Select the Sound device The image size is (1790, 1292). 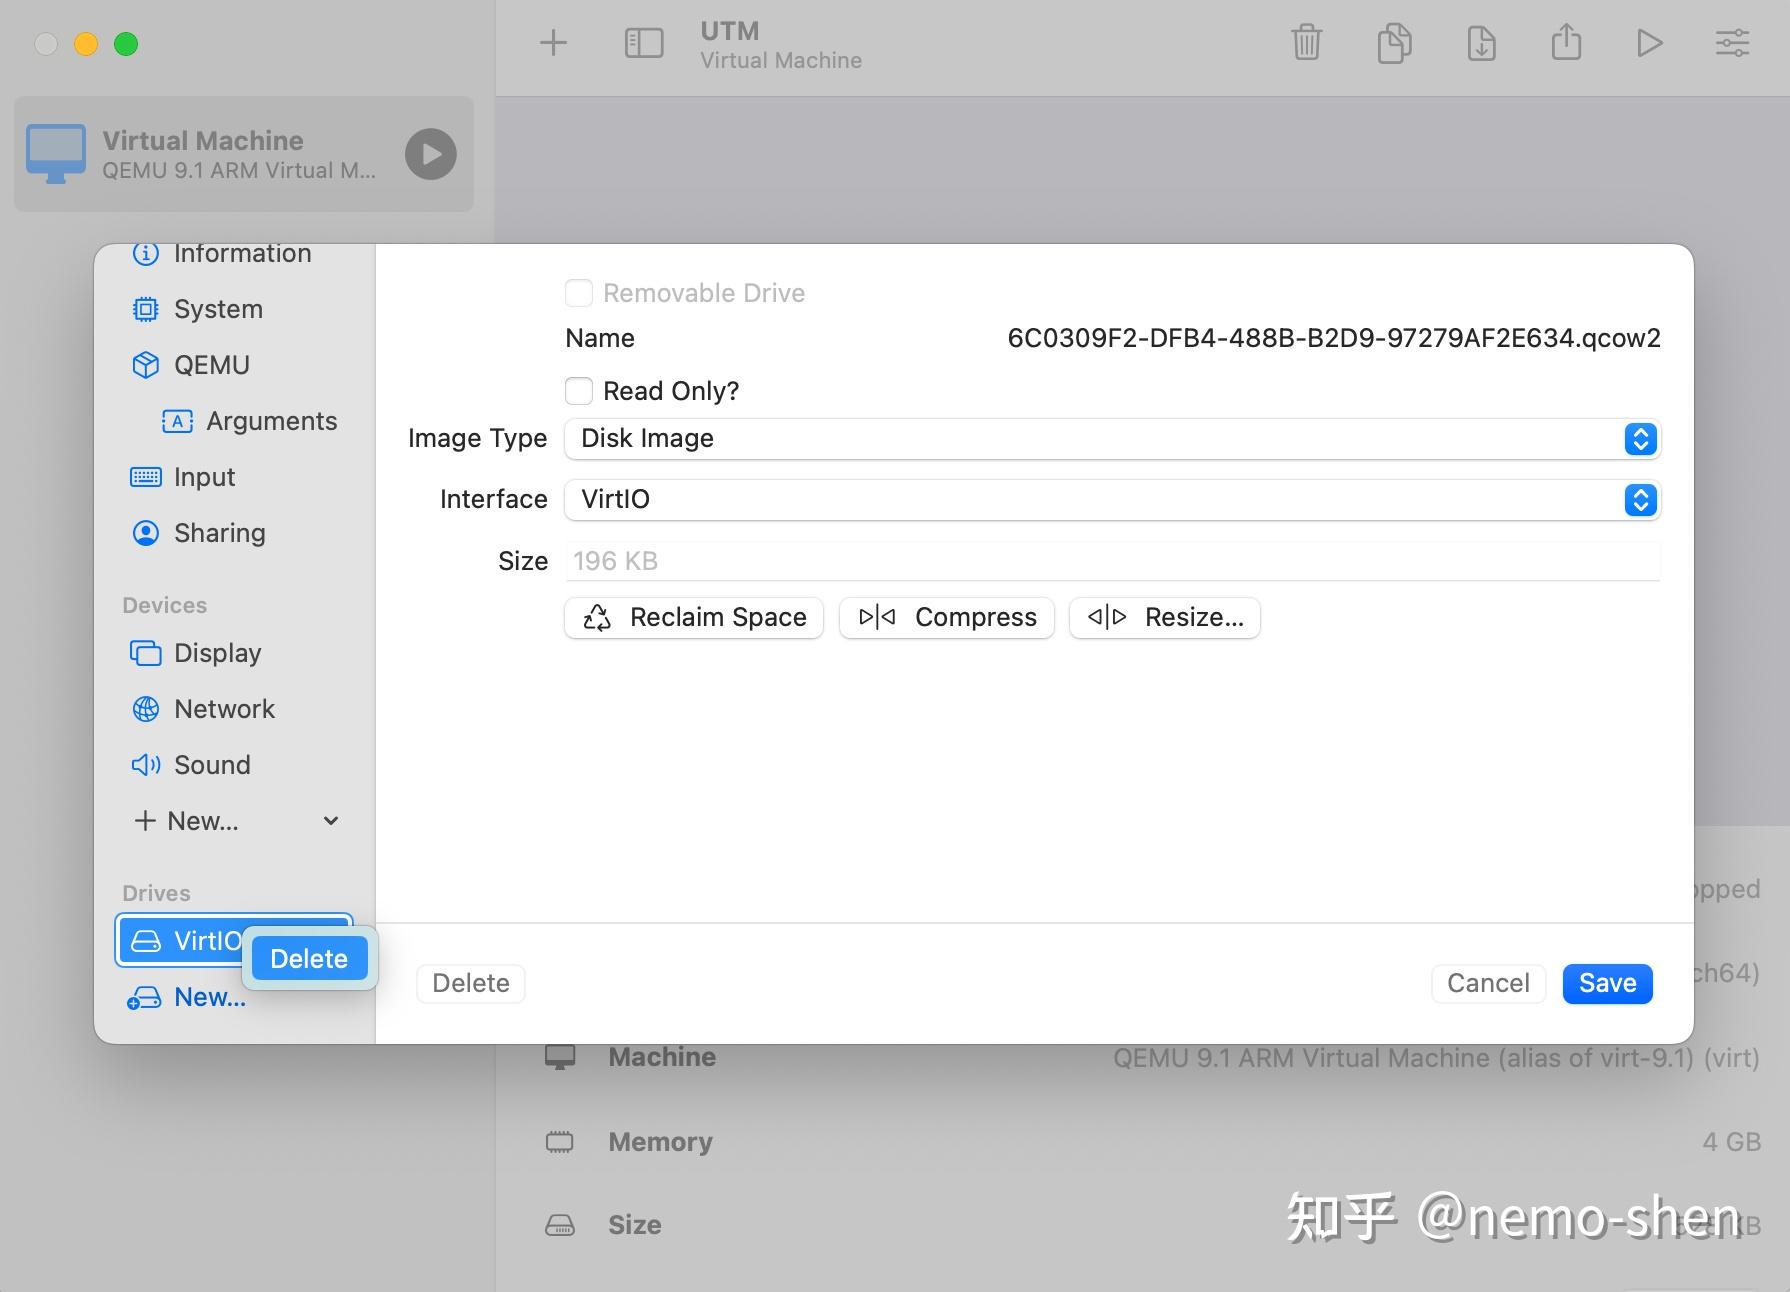click(211, 765)
